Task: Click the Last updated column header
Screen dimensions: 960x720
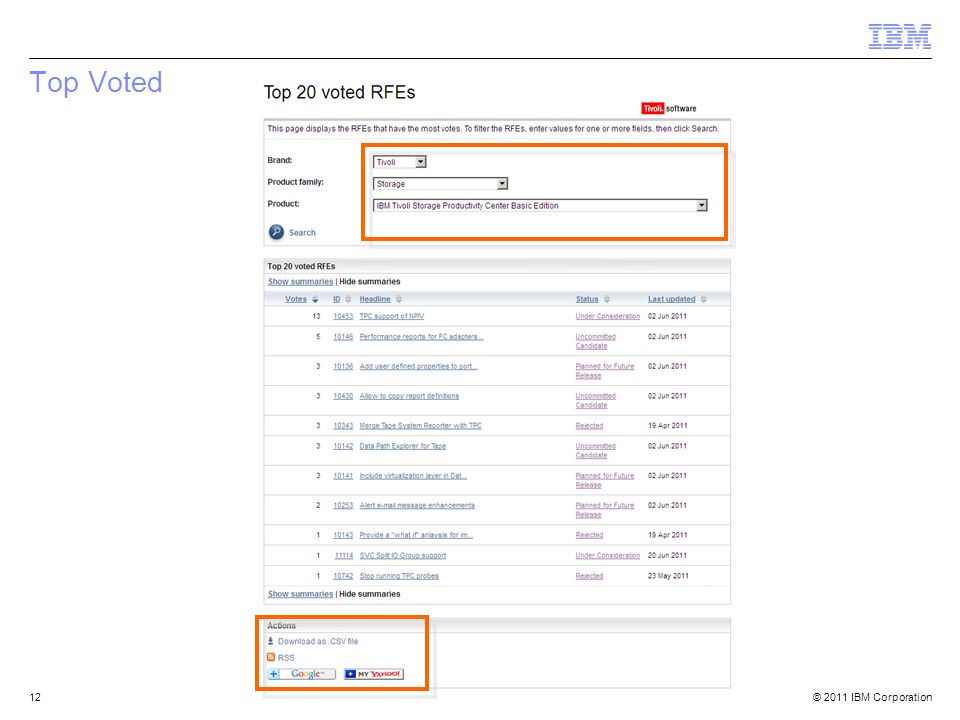Action: click(x=672, y=299)
